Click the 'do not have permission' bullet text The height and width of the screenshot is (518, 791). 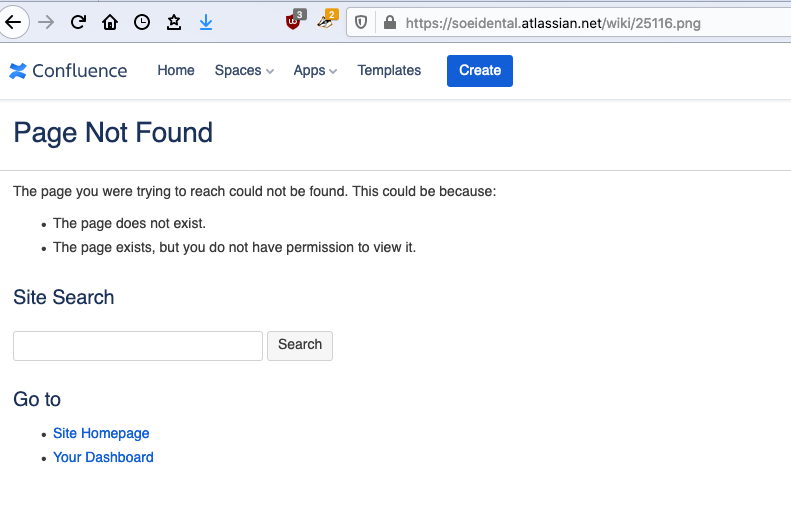pos(235,248)
